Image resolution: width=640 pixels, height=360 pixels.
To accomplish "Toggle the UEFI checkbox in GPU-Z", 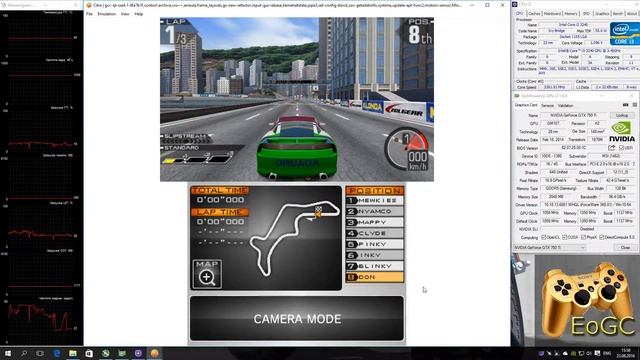I will point(621,148).
